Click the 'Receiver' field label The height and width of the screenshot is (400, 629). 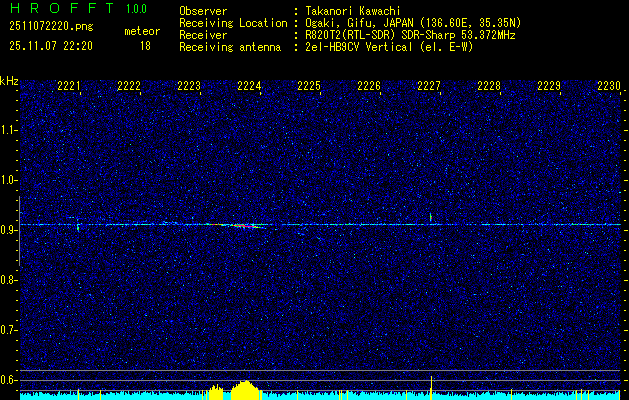[203, 35]
